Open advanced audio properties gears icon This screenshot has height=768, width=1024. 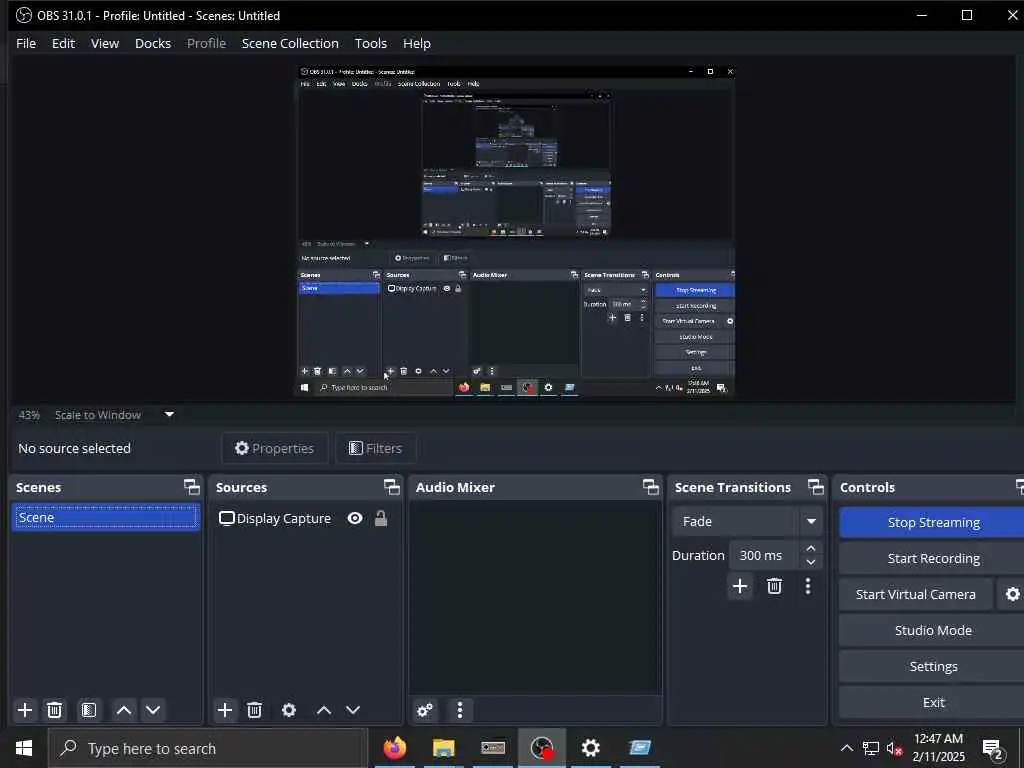[x=424, y=710]
